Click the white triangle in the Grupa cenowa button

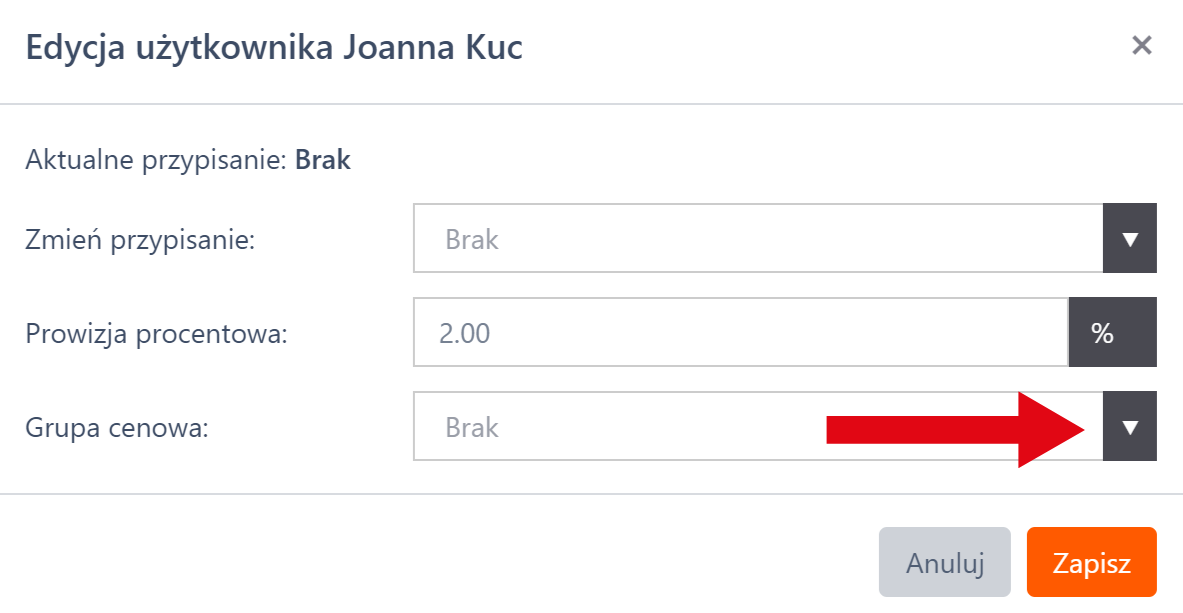(1130, 428)
